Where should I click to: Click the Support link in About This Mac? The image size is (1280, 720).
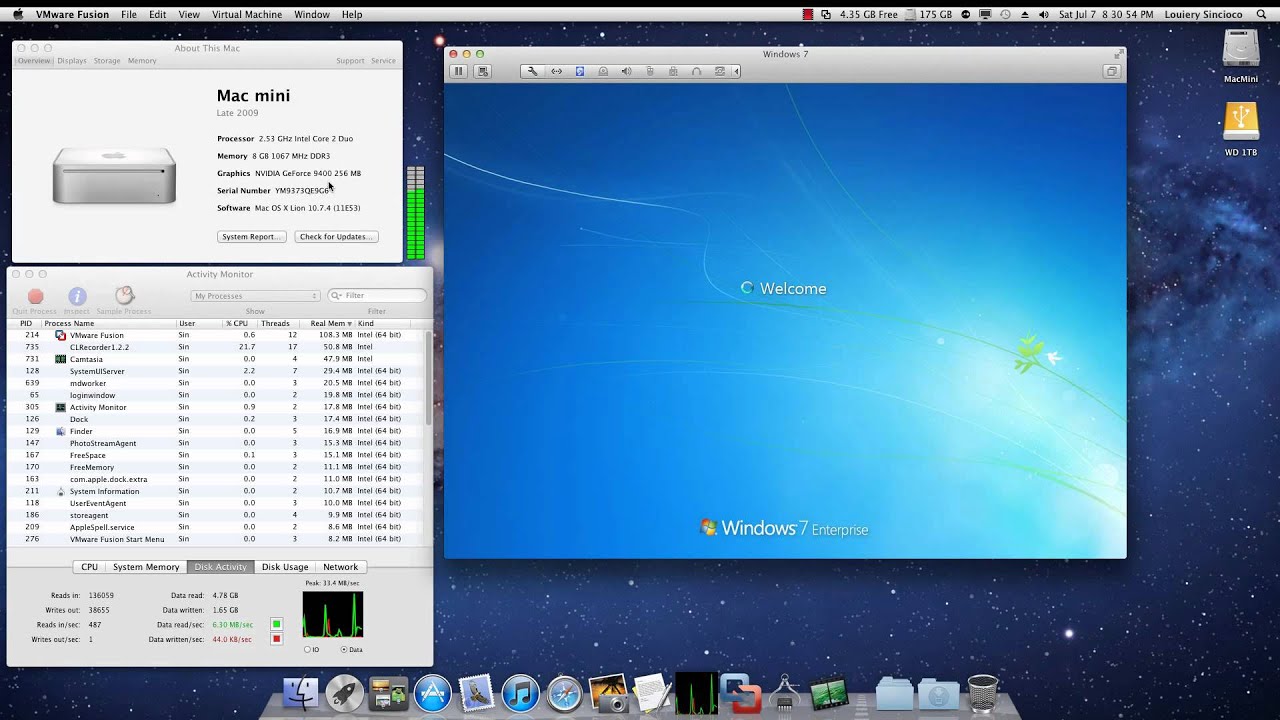[350, 61]
